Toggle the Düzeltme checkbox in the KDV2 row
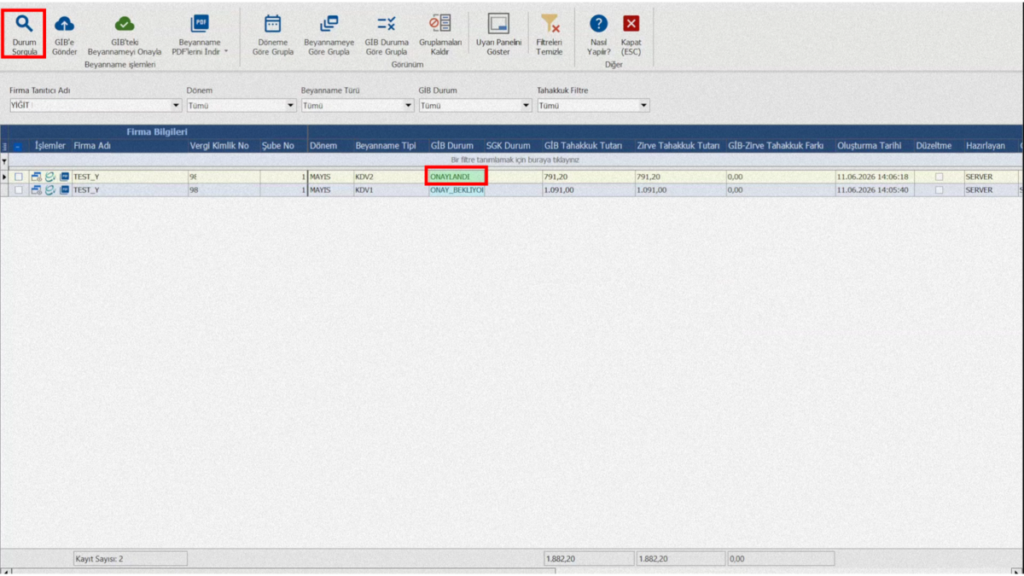Image resolution: width=1024 pixels, height=576 pixels. pyautogui.click(x=939, y=177)
